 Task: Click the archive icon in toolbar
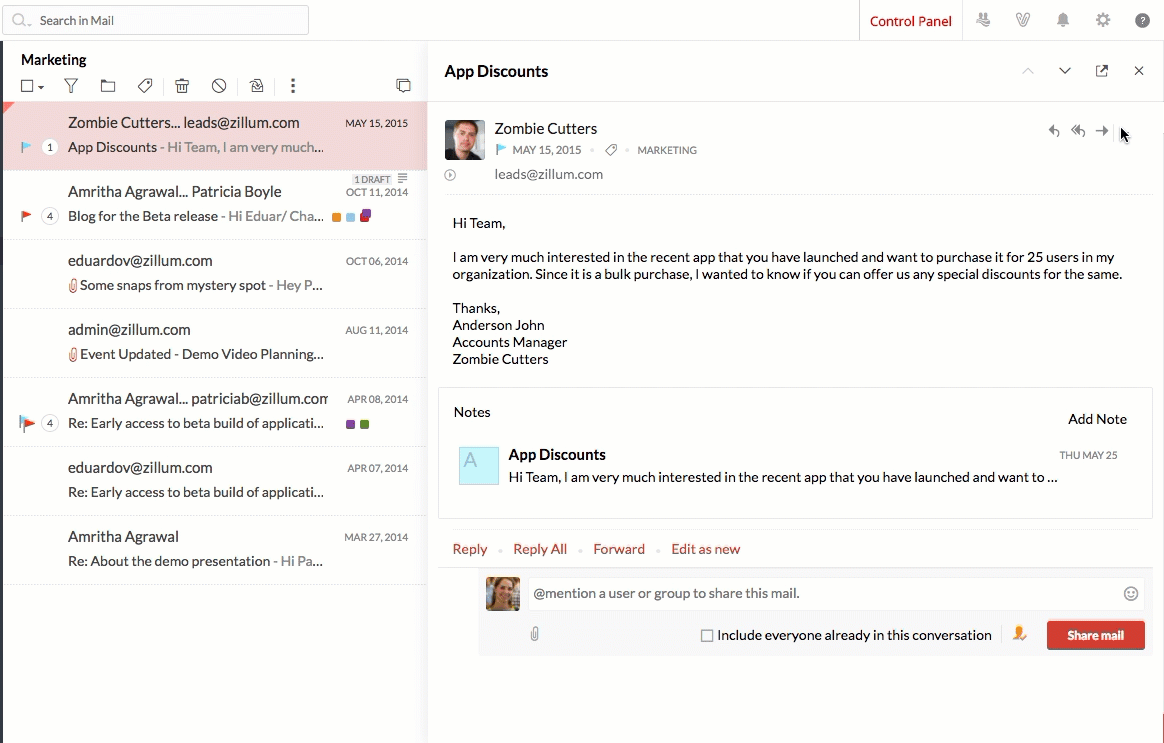tap(256, 86)
